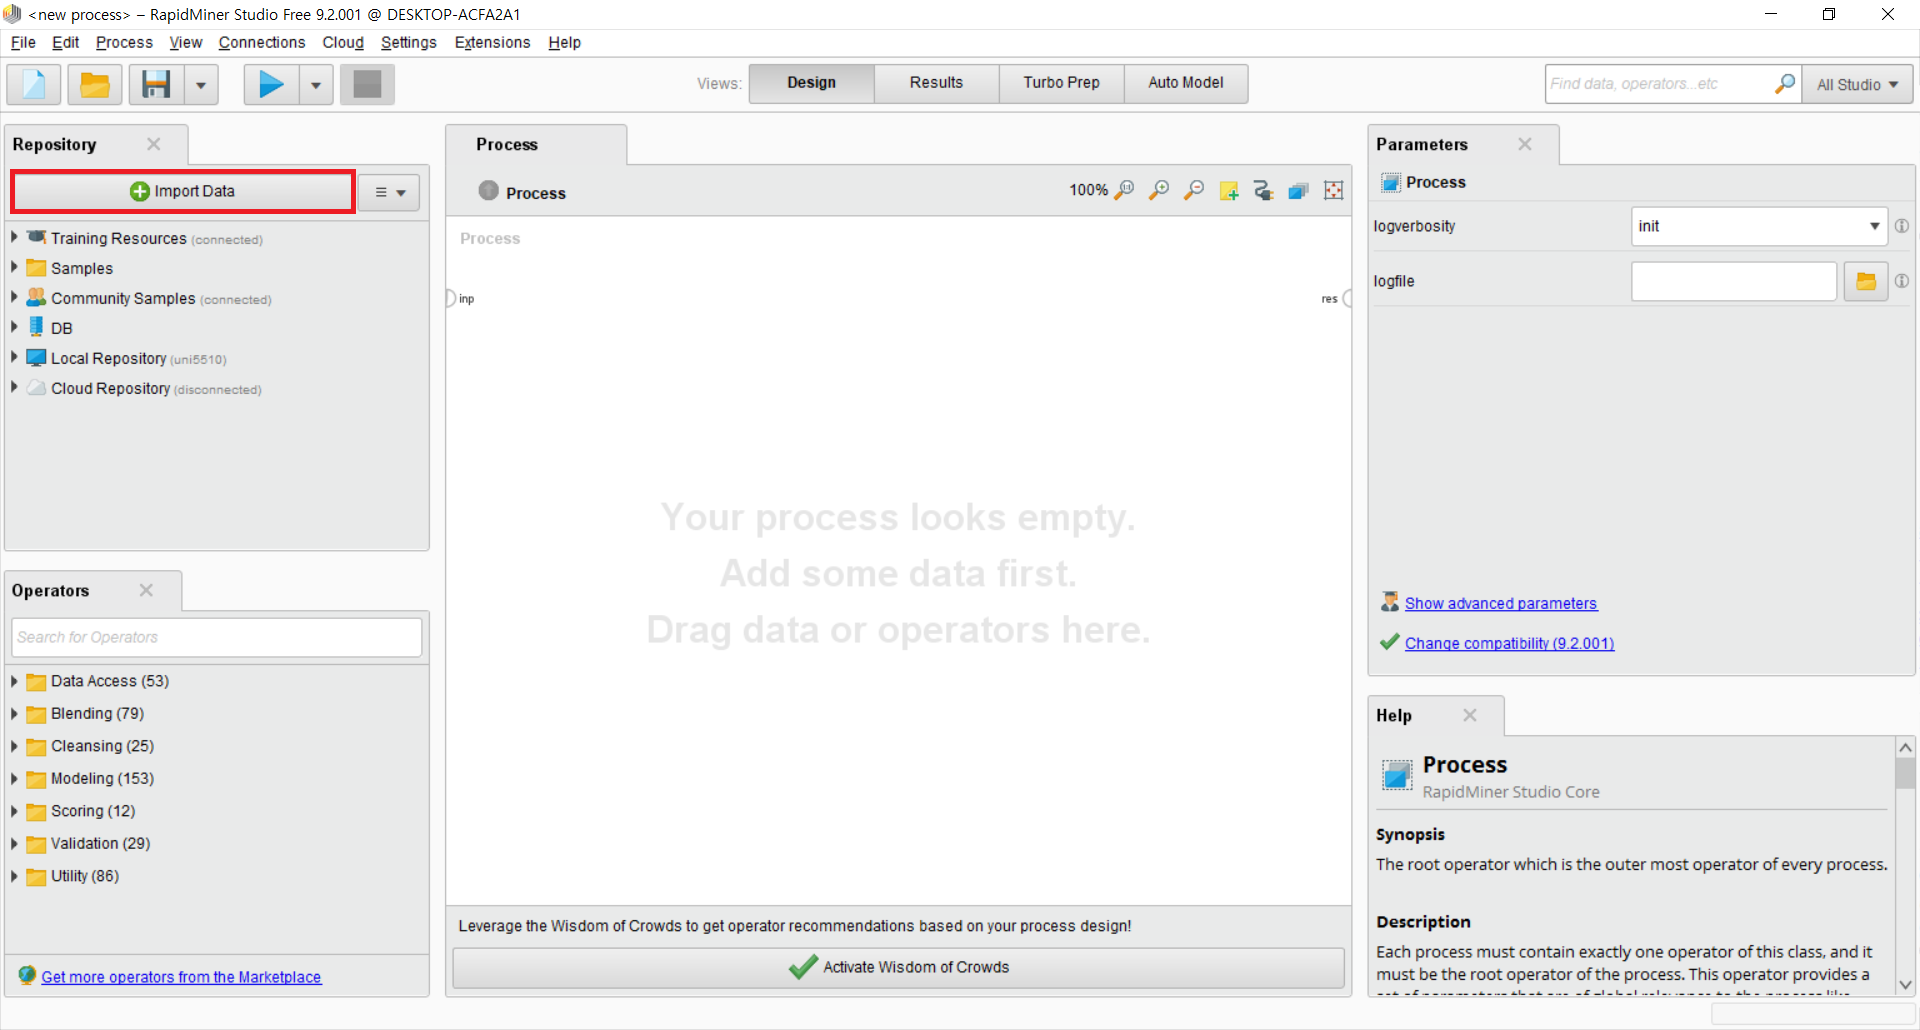Switch to the Turbo Prep view
This screenshot has height=1030, width=1920.
tap(1061, 83)
